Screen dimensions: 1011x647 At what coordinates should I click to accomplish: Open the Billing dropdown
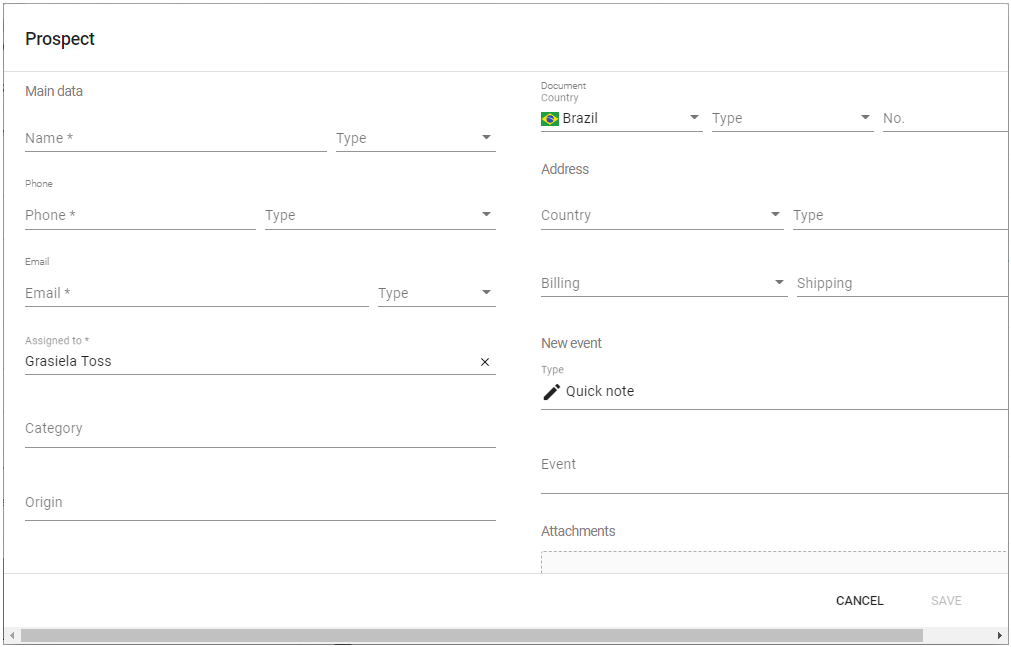664,284
